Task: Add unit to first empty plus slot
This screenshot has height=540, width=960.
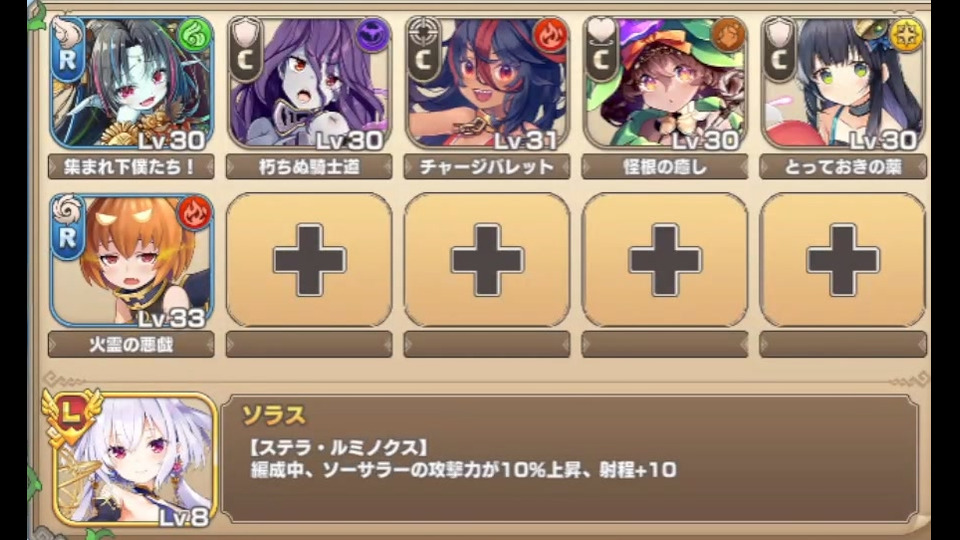Action: pyautogui.click(x=309, y=261)
